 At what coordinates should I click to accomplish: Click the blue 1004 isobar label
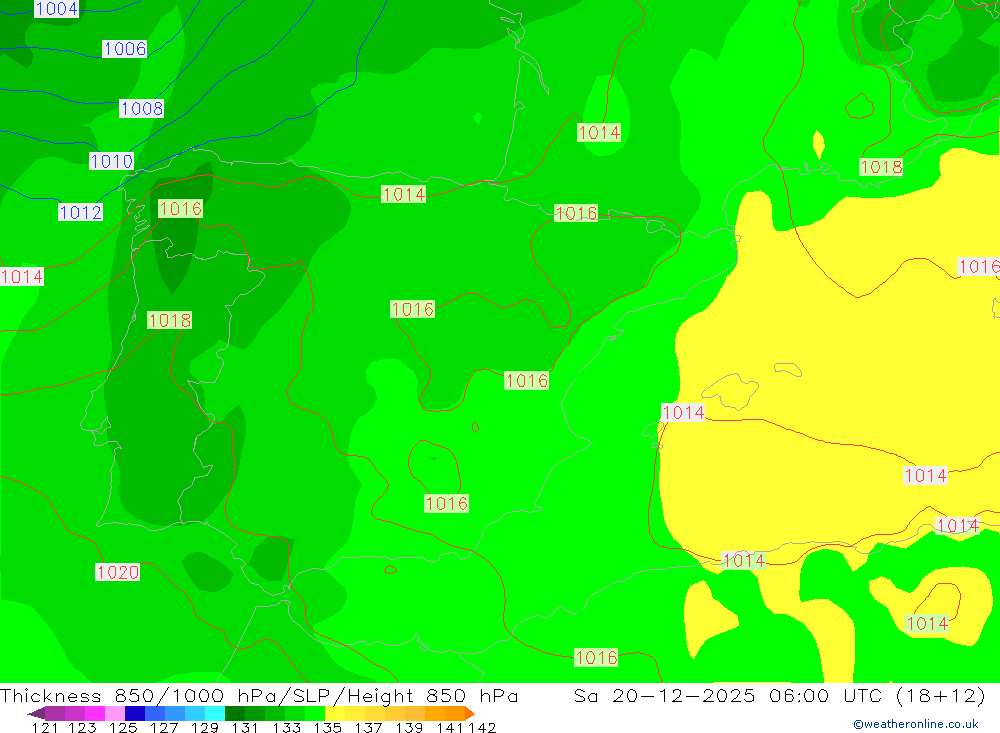56,9
